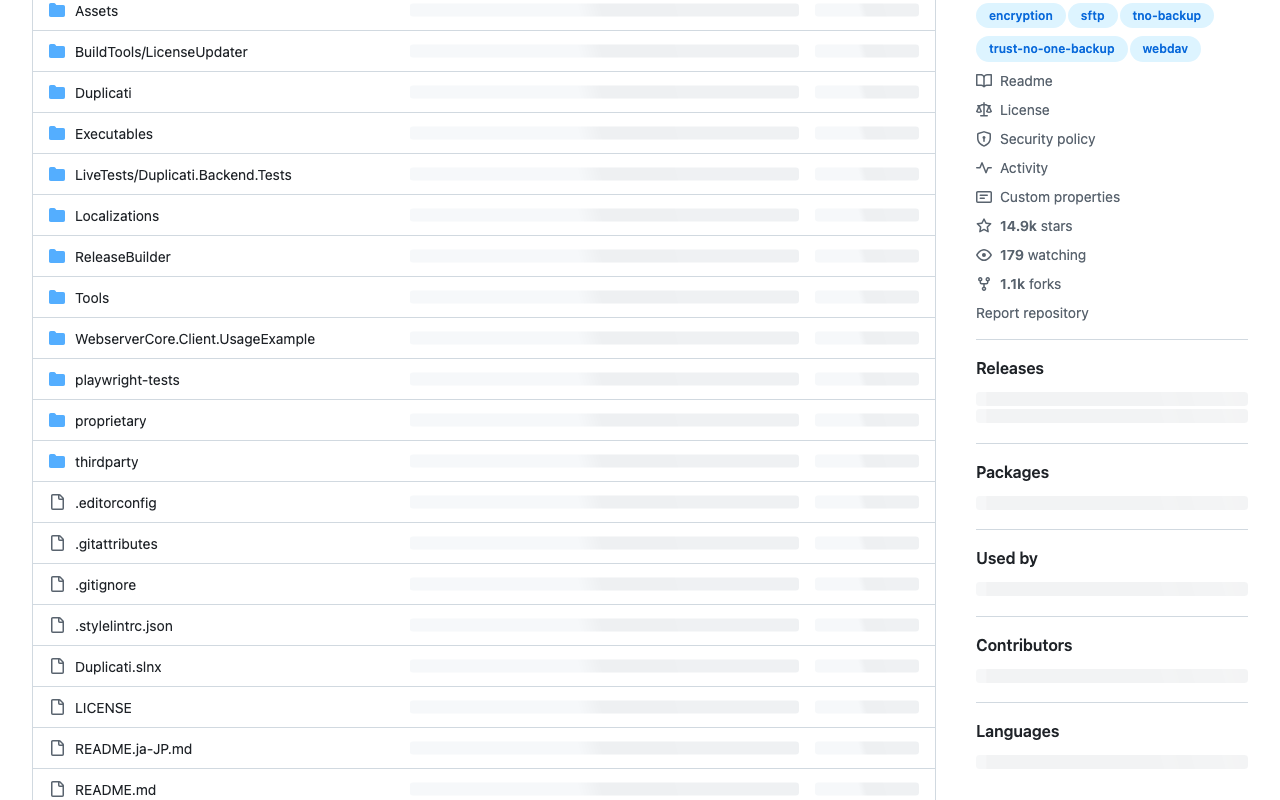Open the BuildTools/LicenseUpdater folder
This screenshot has width=1280, height=800.
[x=161, y=52]
